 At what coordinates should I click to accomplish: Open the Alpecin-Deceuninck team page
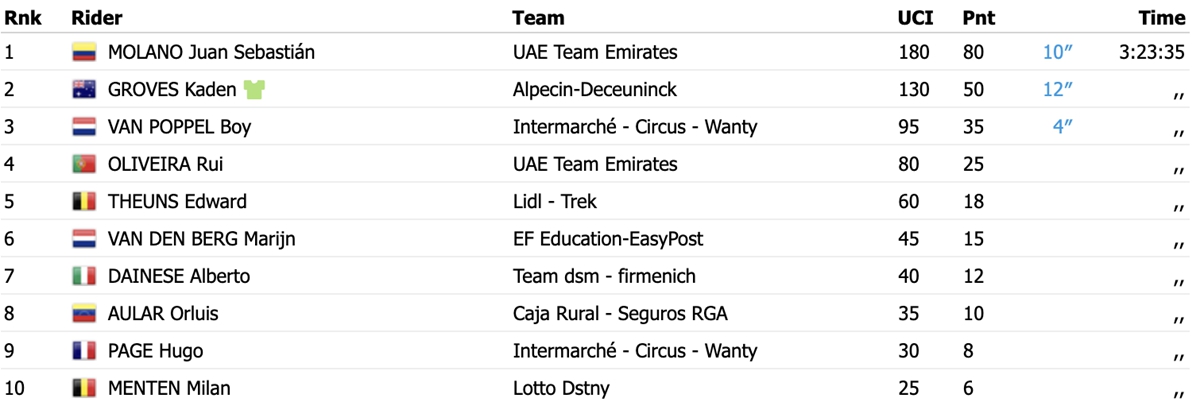595,89
